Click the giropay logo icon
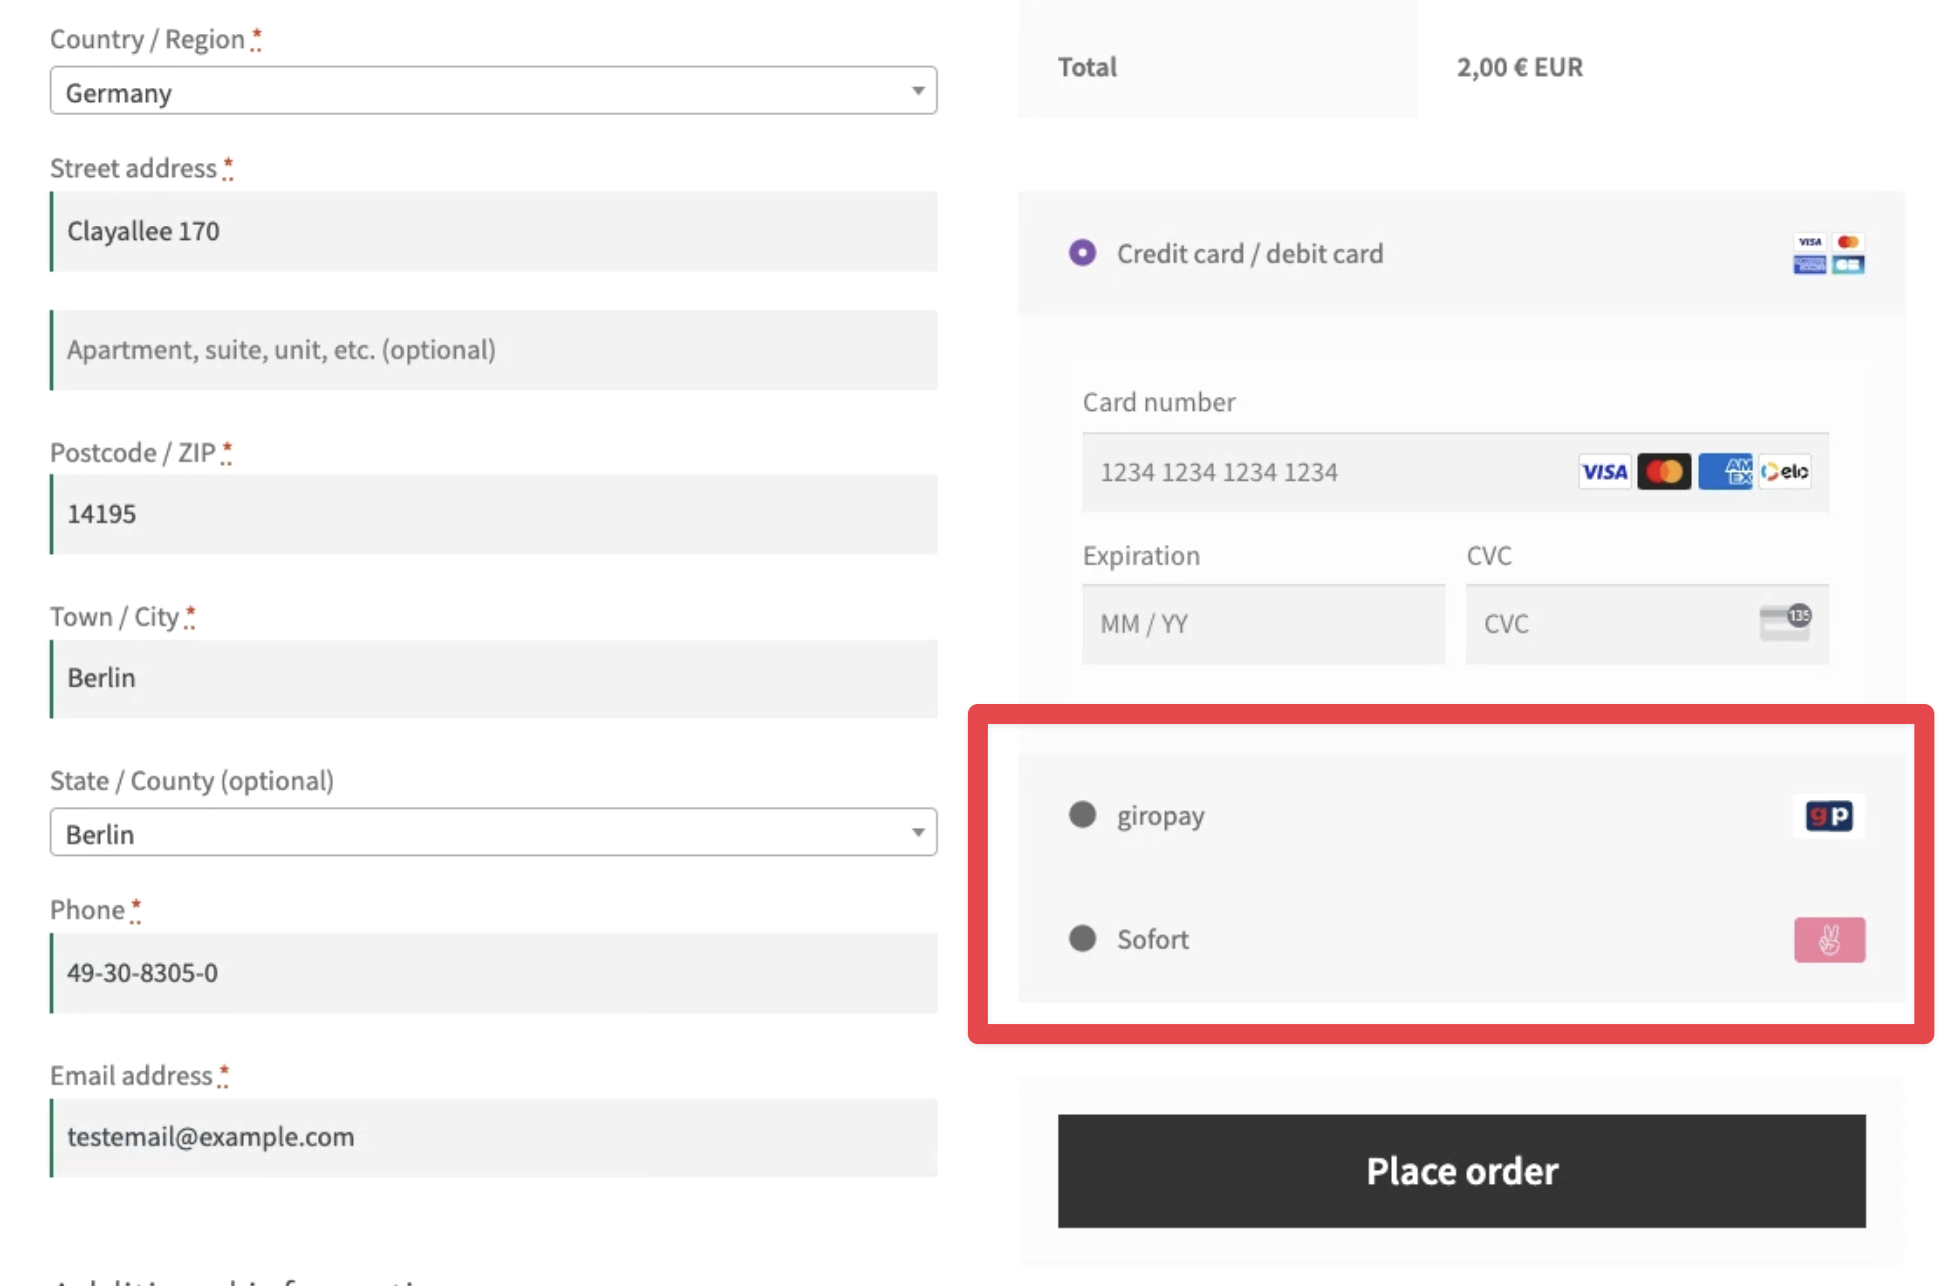 point(1828,816)
